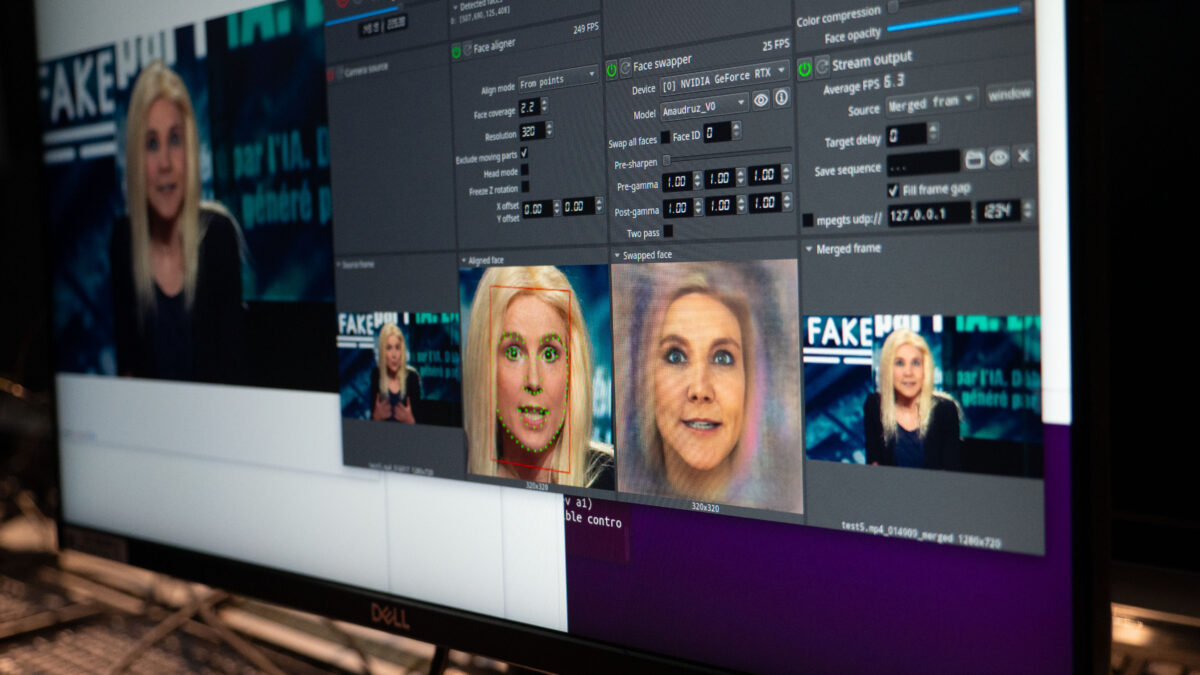Click the Face swapper power icon
The image size is (1200, 675).
pos(611,68)
